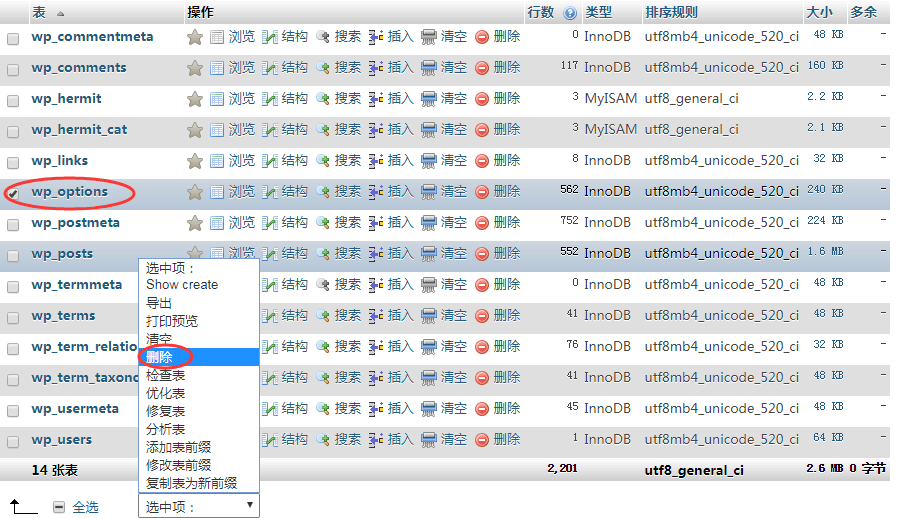Browse the wp_comments table
Image resolution: width=911 pixels, height=518 pixels.
[232, 68]
